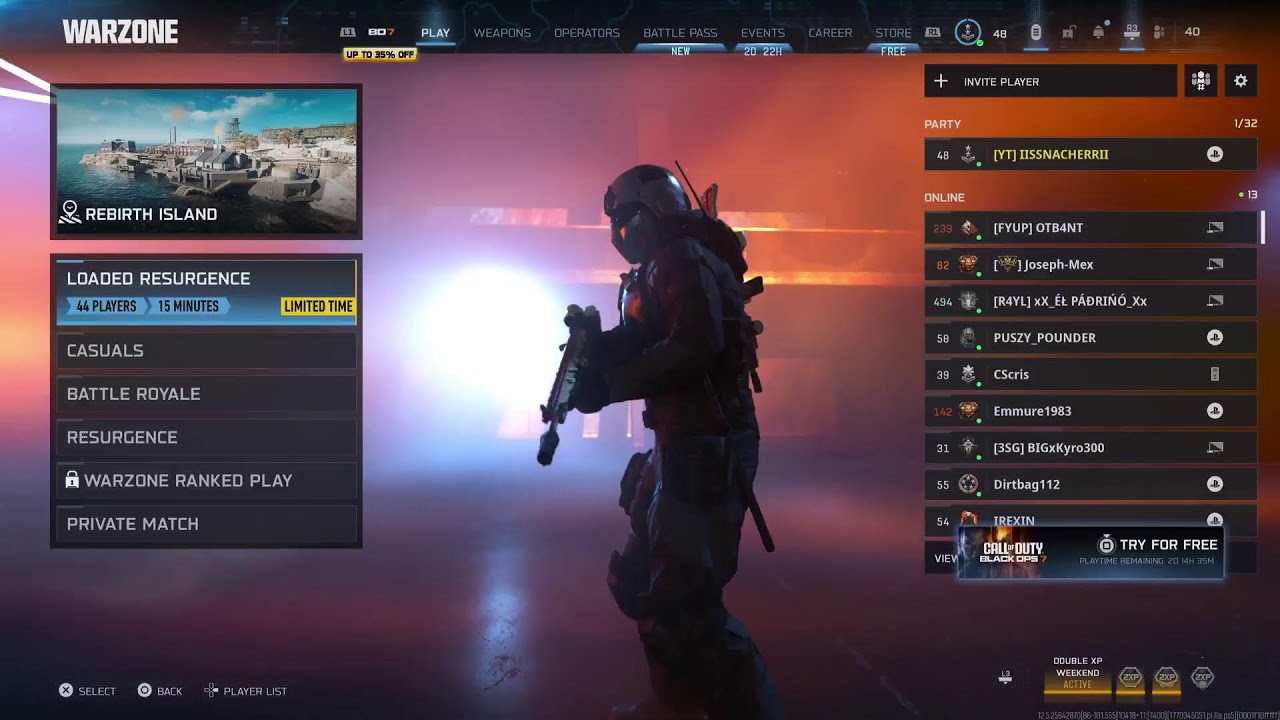Click the Invite Player button

pos(1050,81)
